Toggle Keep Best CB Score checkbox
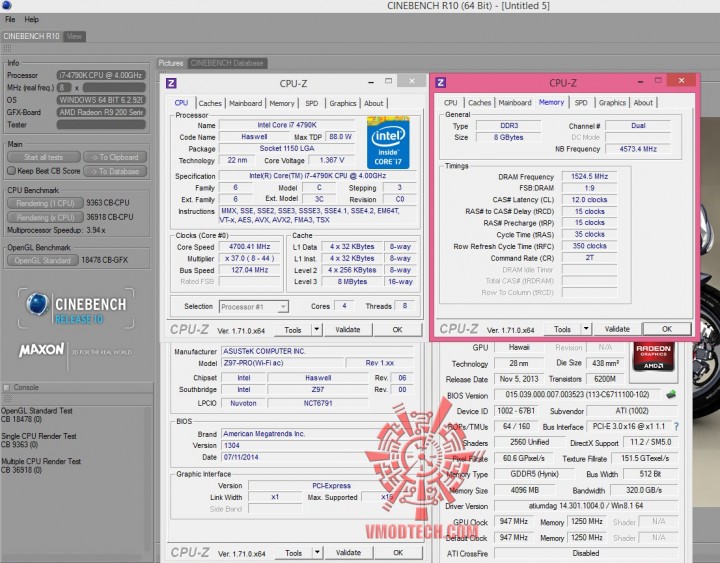The width and height of the screenshot is (720, 563). point(11,171)
